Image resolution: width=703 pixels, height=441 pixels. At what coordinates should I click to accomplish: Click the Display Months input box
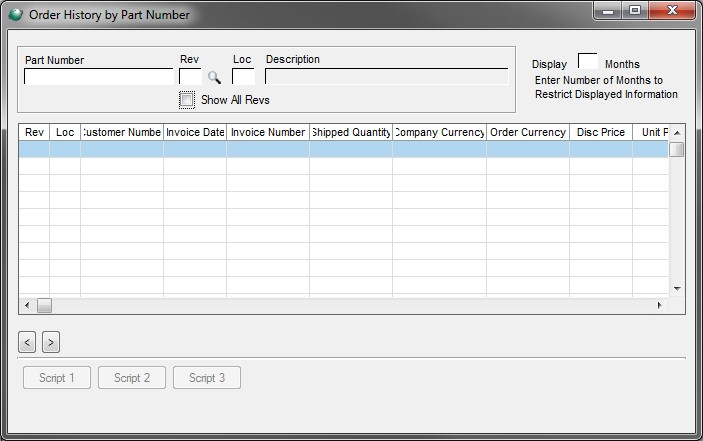(587, 61)
